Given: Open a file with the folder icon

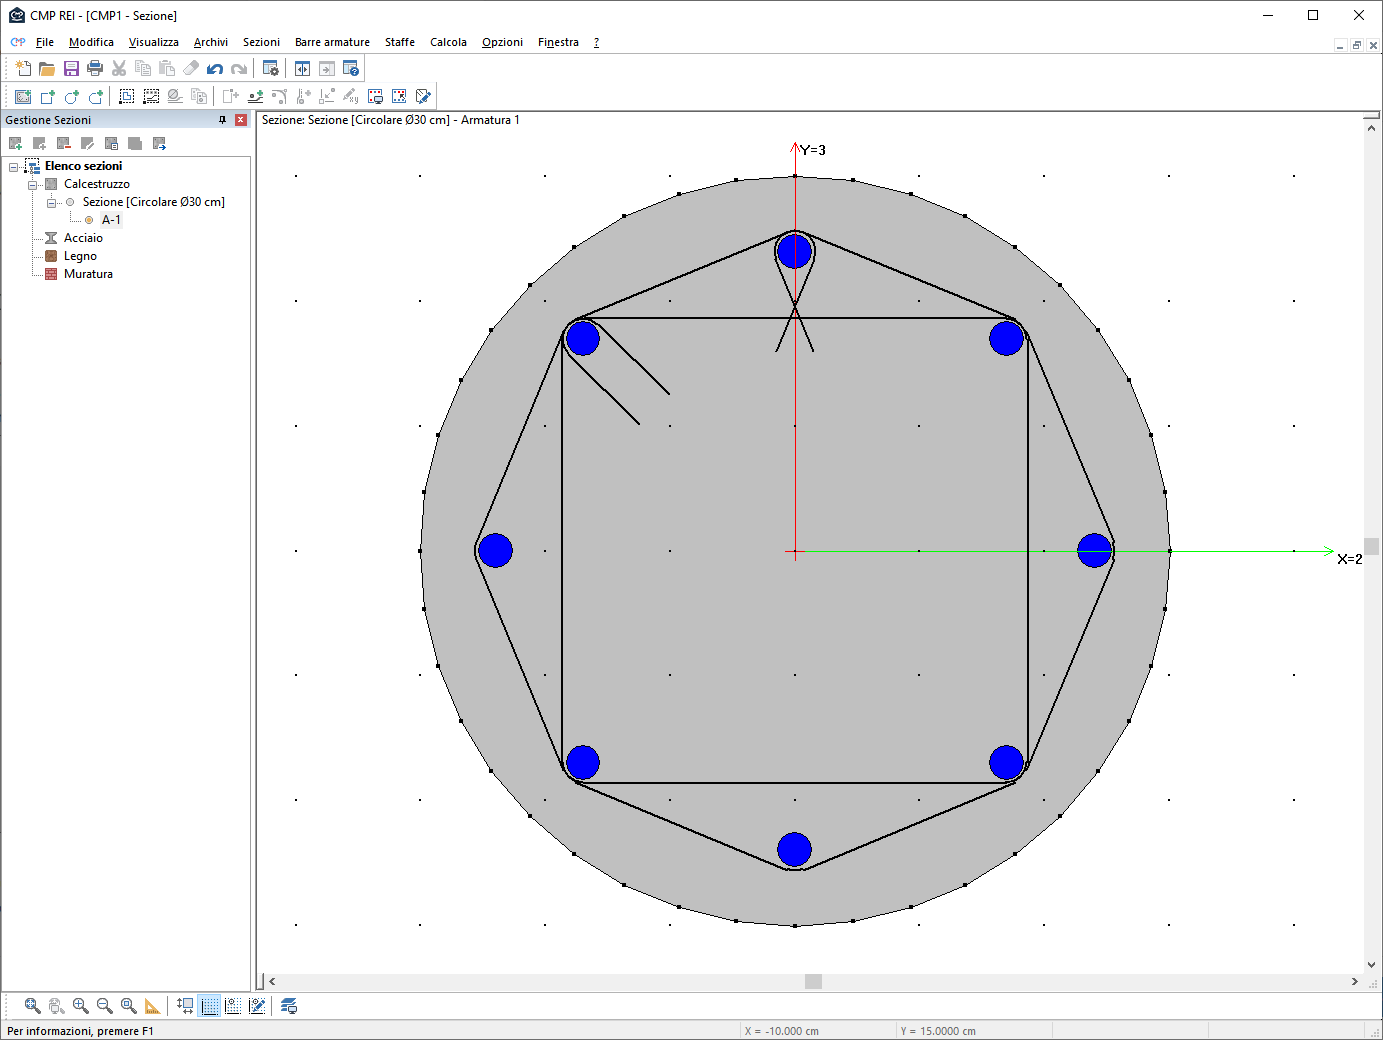Looking at the screenshot, I should 47,68.
